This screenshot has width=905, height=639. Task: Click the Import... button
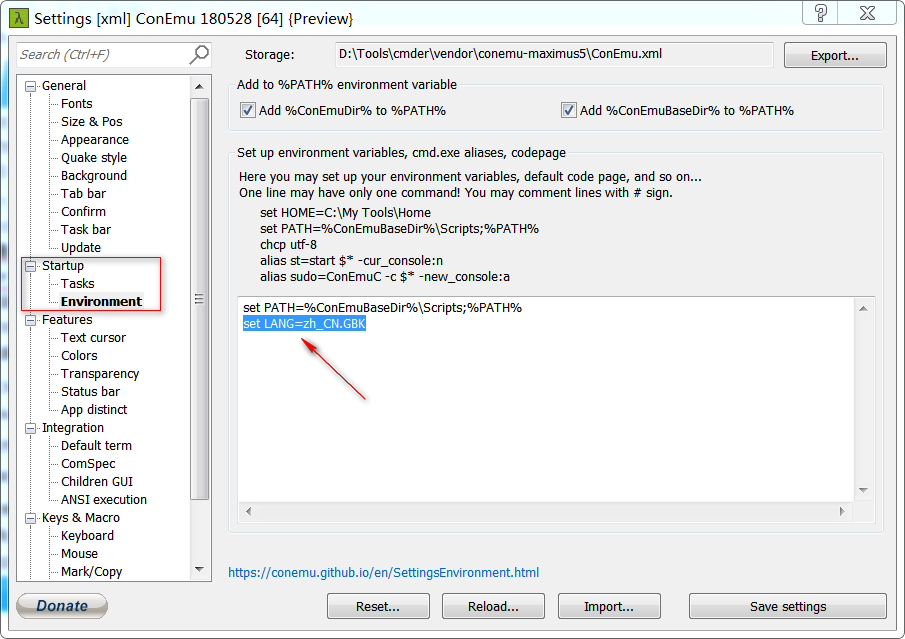coord(609,606)
